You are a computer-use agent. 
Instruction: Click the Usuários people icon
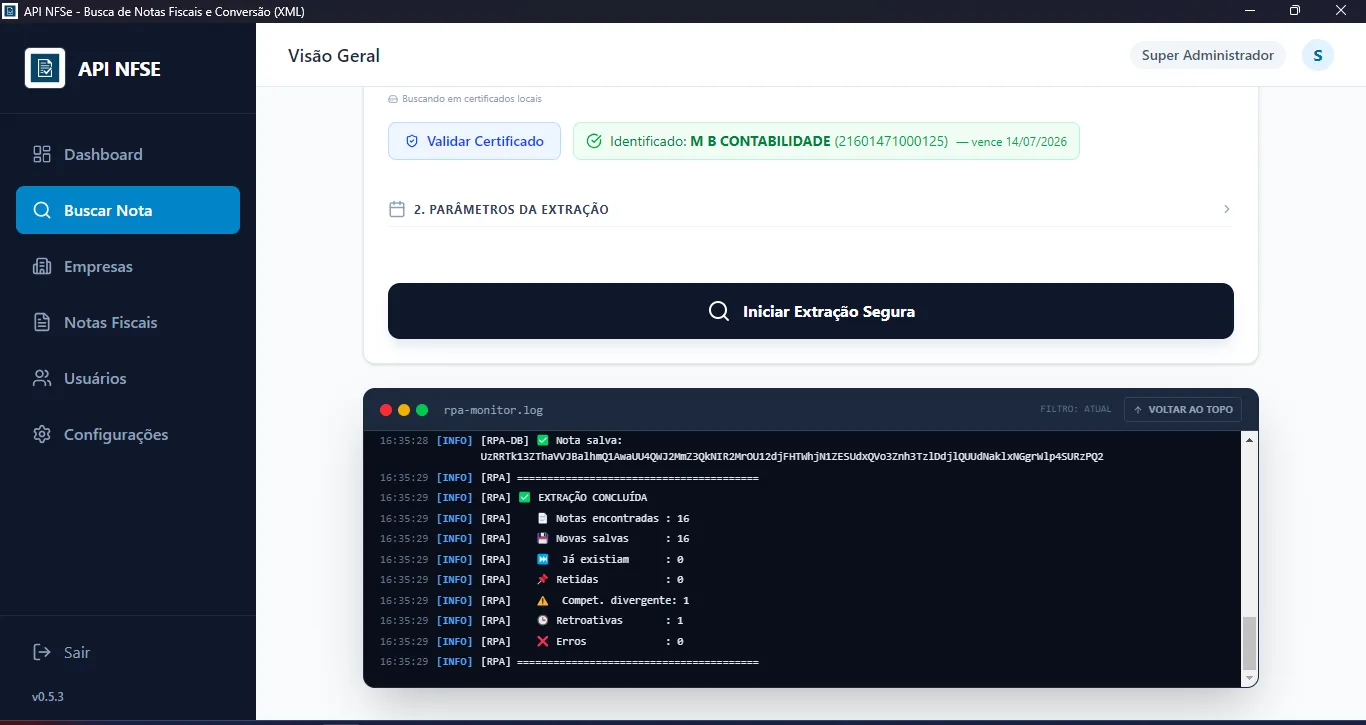[42, 378]
